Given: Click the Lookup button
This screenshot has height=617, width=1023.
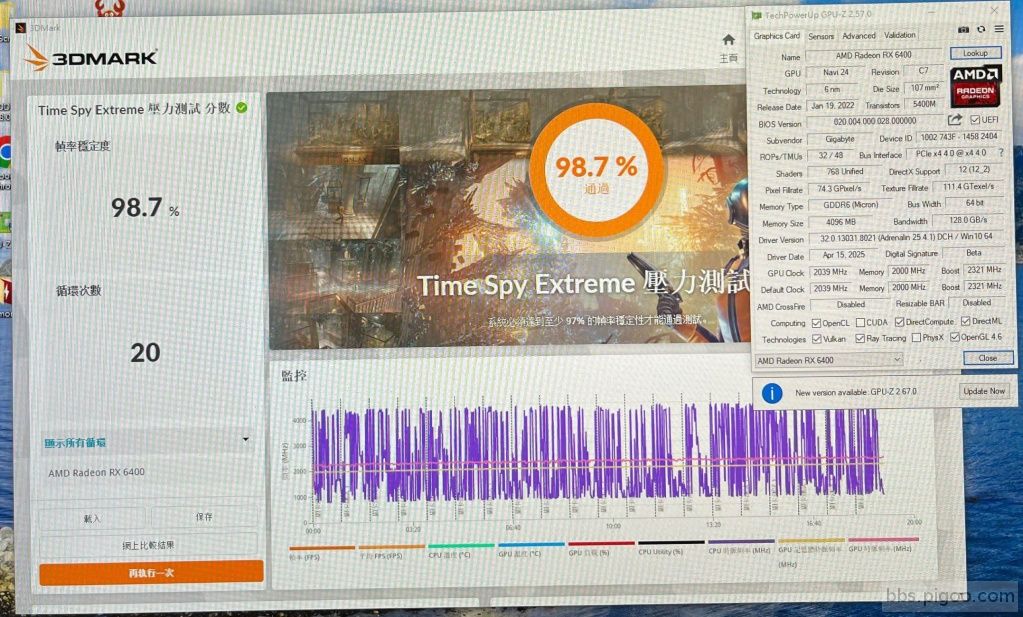Looking at the screenshot, I should click(x=975, y=53).
